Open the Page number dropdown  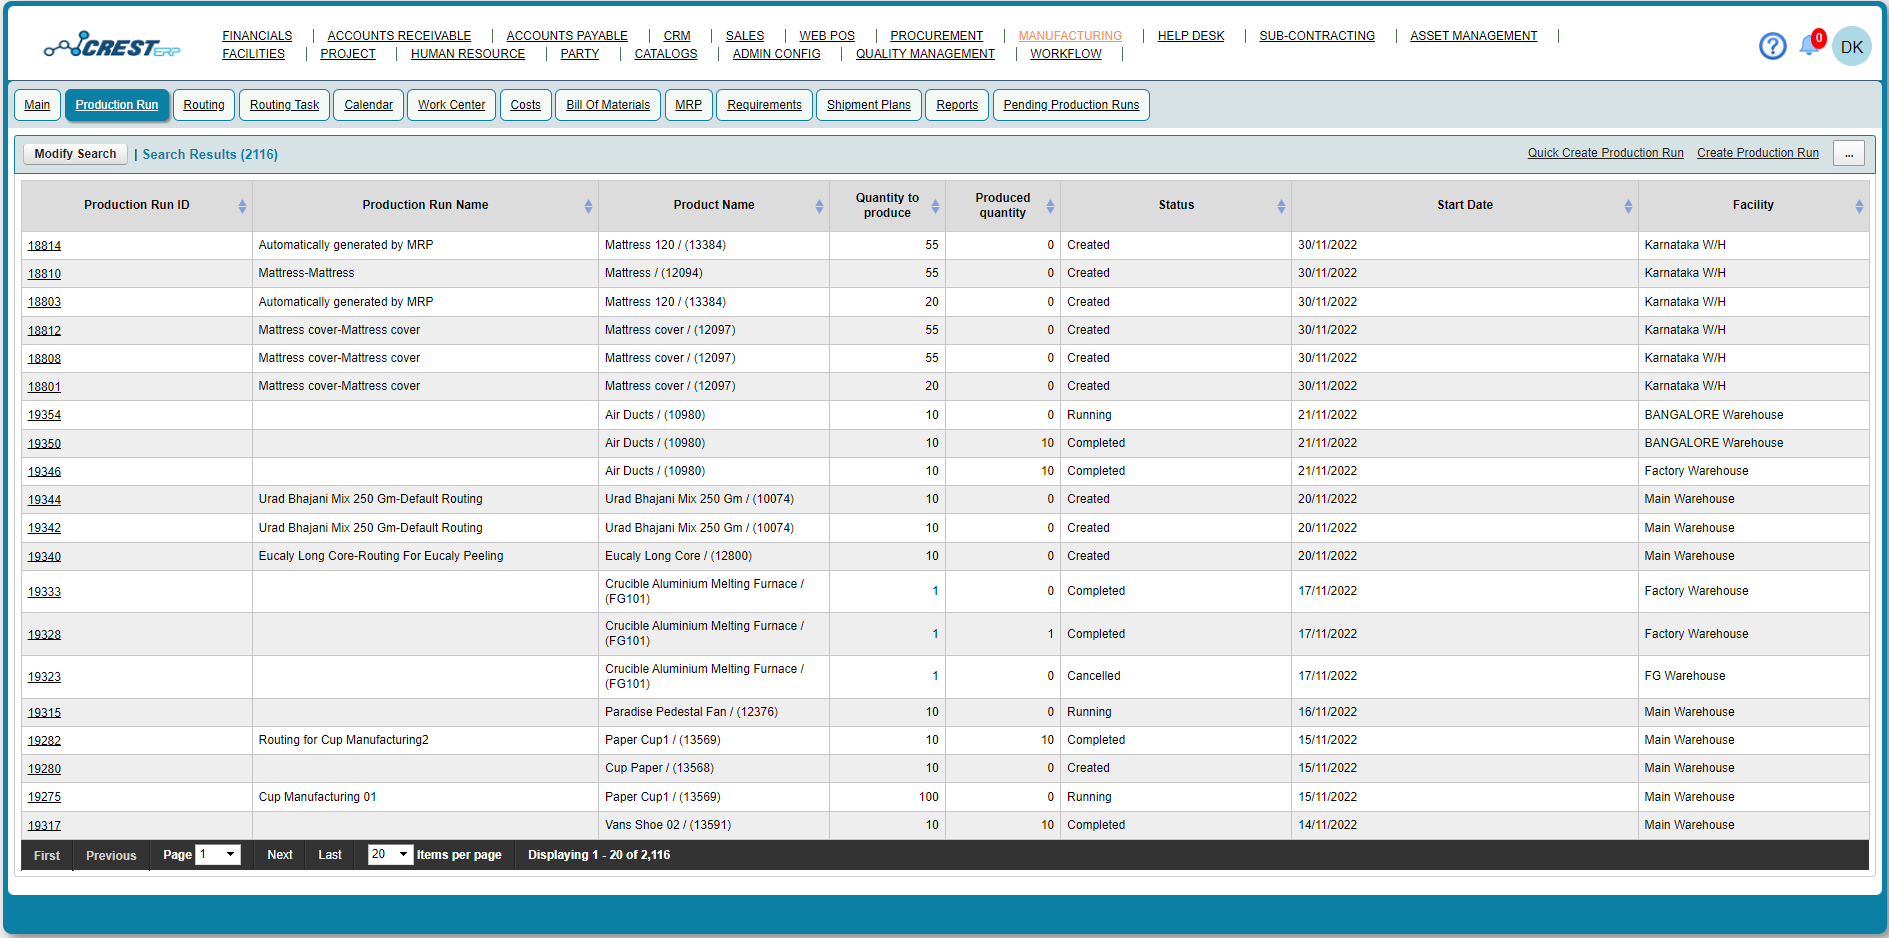(218, 855)
